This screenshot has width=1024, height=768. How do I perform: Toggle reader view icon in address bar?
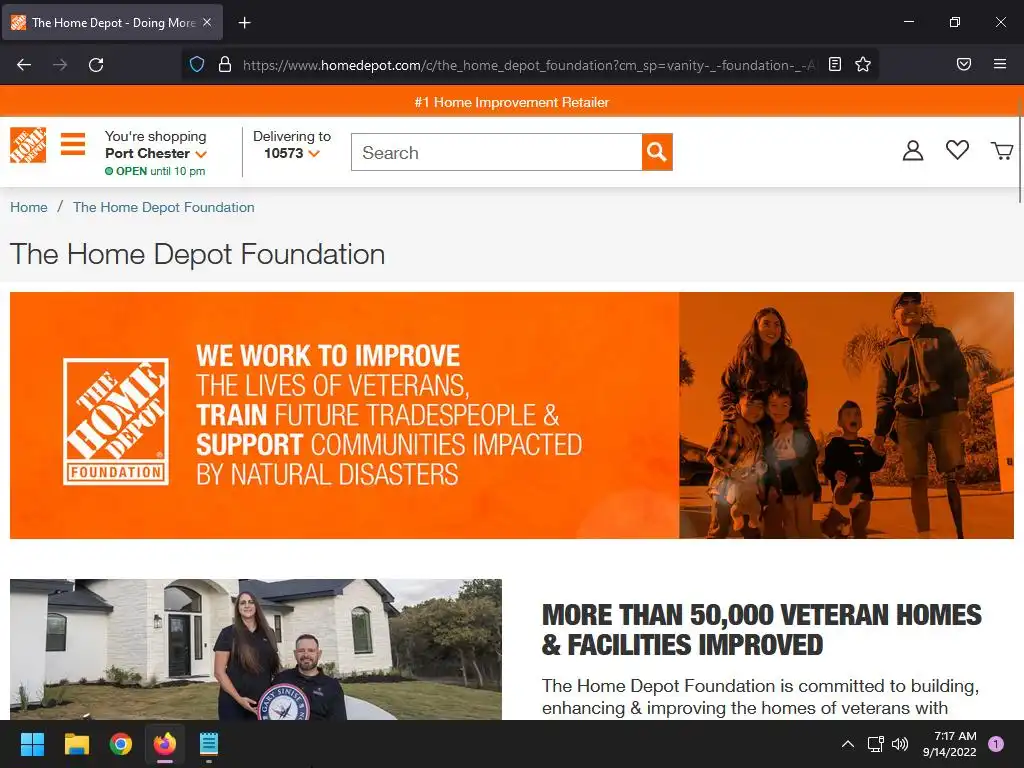[835, 64]
